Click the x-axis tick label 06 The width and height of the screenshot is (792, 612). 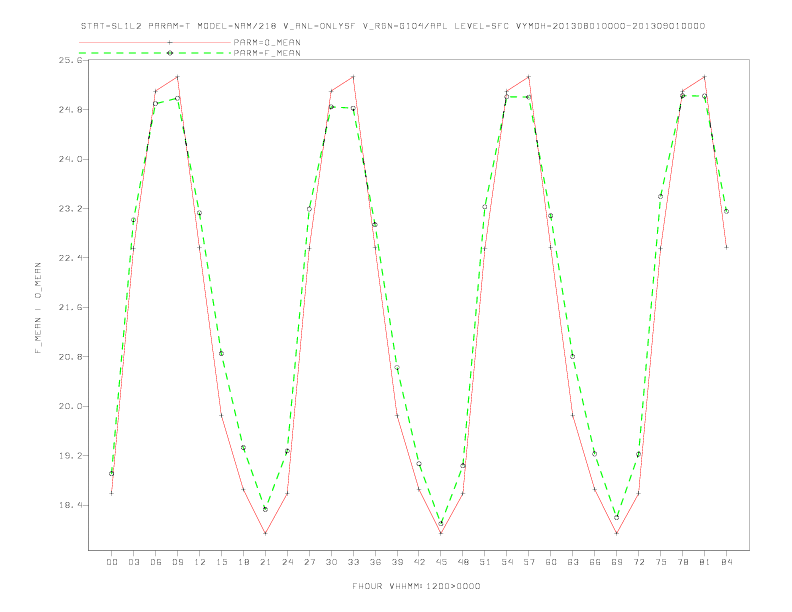click(x=156, y=562)
